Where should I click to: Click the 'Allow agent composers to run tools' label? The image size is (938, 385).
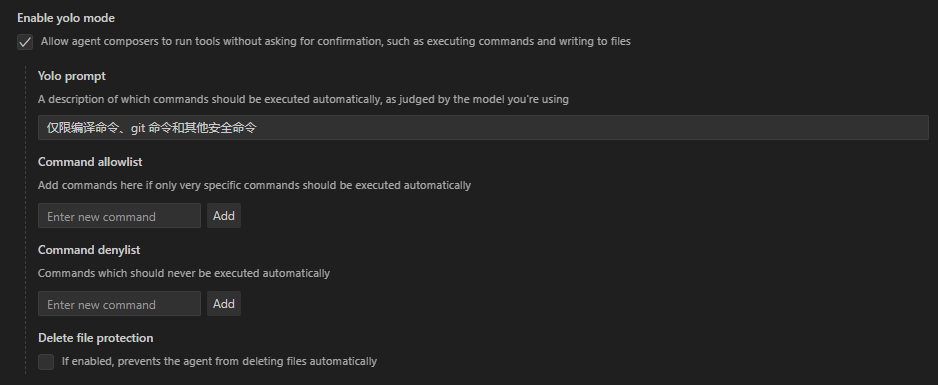pyautogui.click(x=336, y=41)
